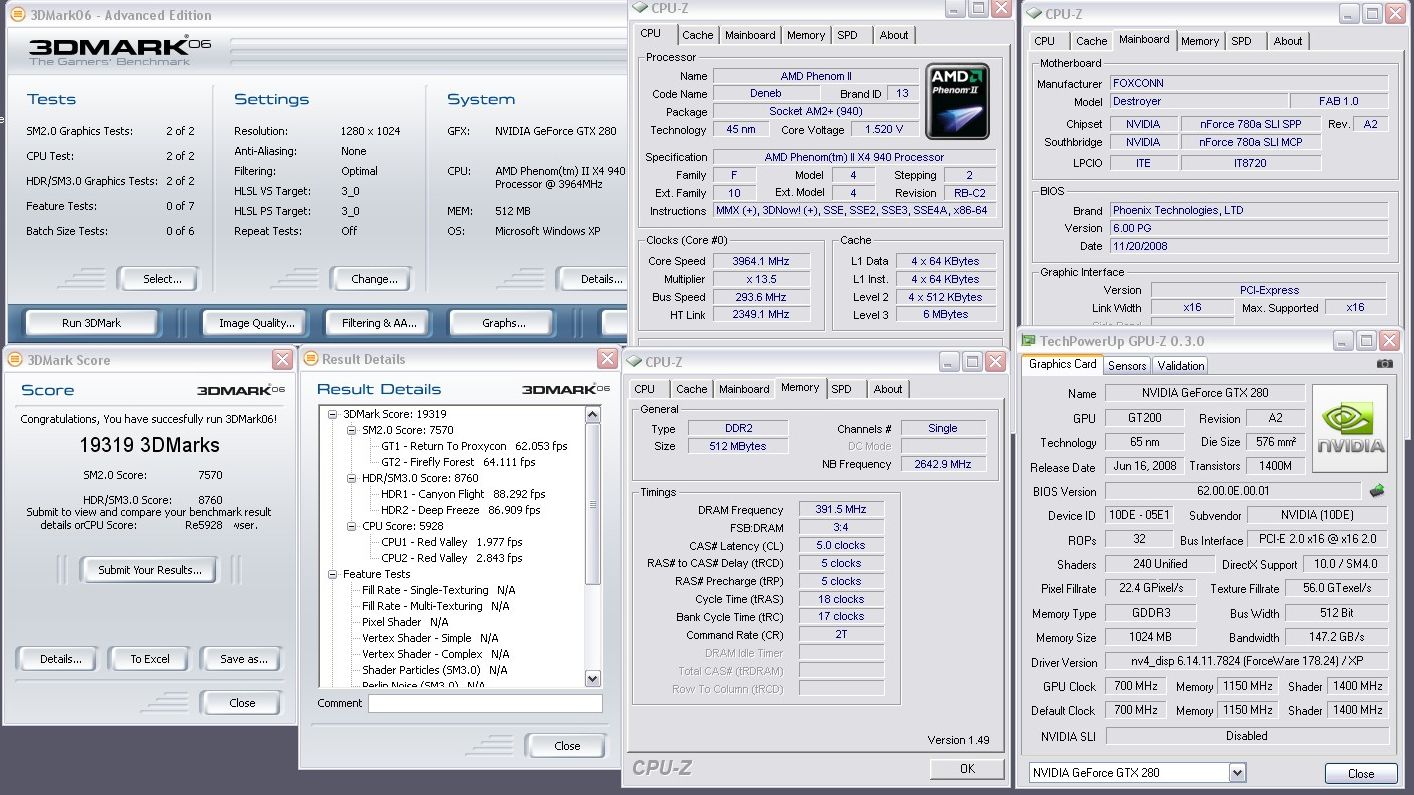Collapse the CPU Score tree node
Image resolution: width=1414 pixels, height=795 pixels.
point(352,526)
